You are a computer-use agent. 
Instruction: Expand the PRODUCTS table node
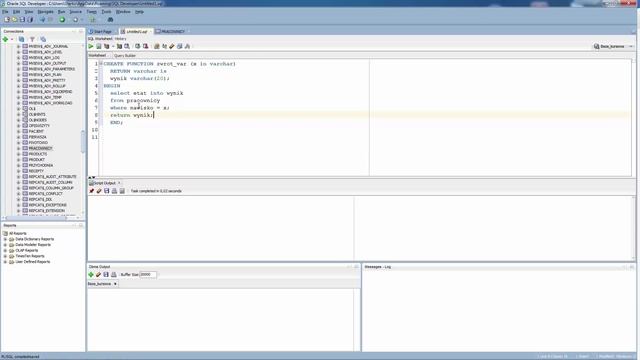pos(18,154)
